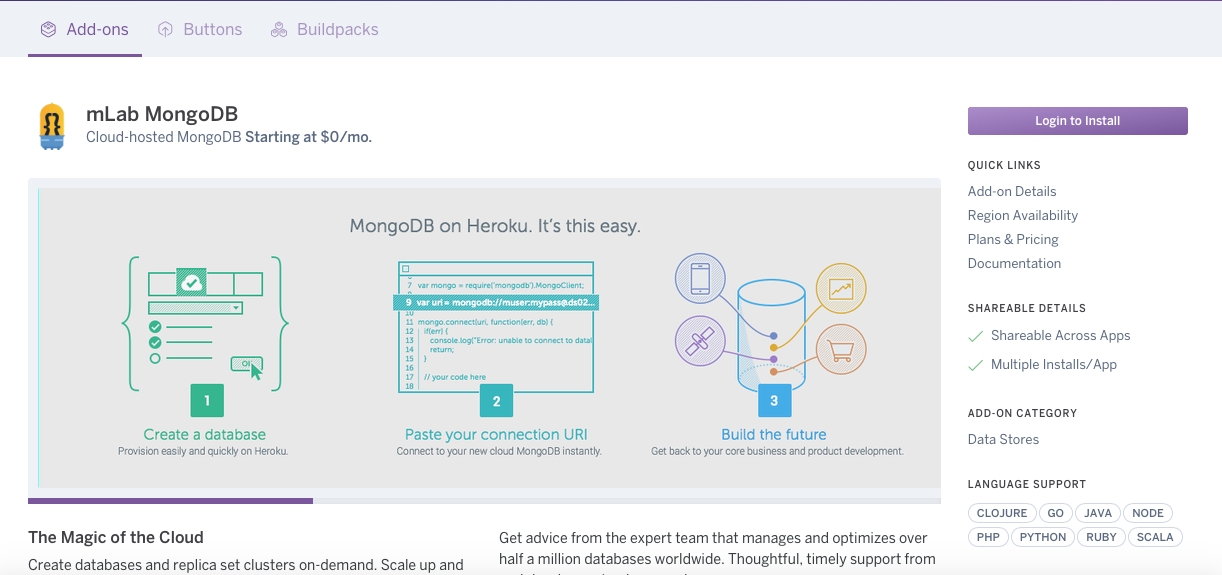This screenshot has width=1222, height=575.
Task: Click 'Starting at $0/mo.' text
Action: [x=308, y=137]
